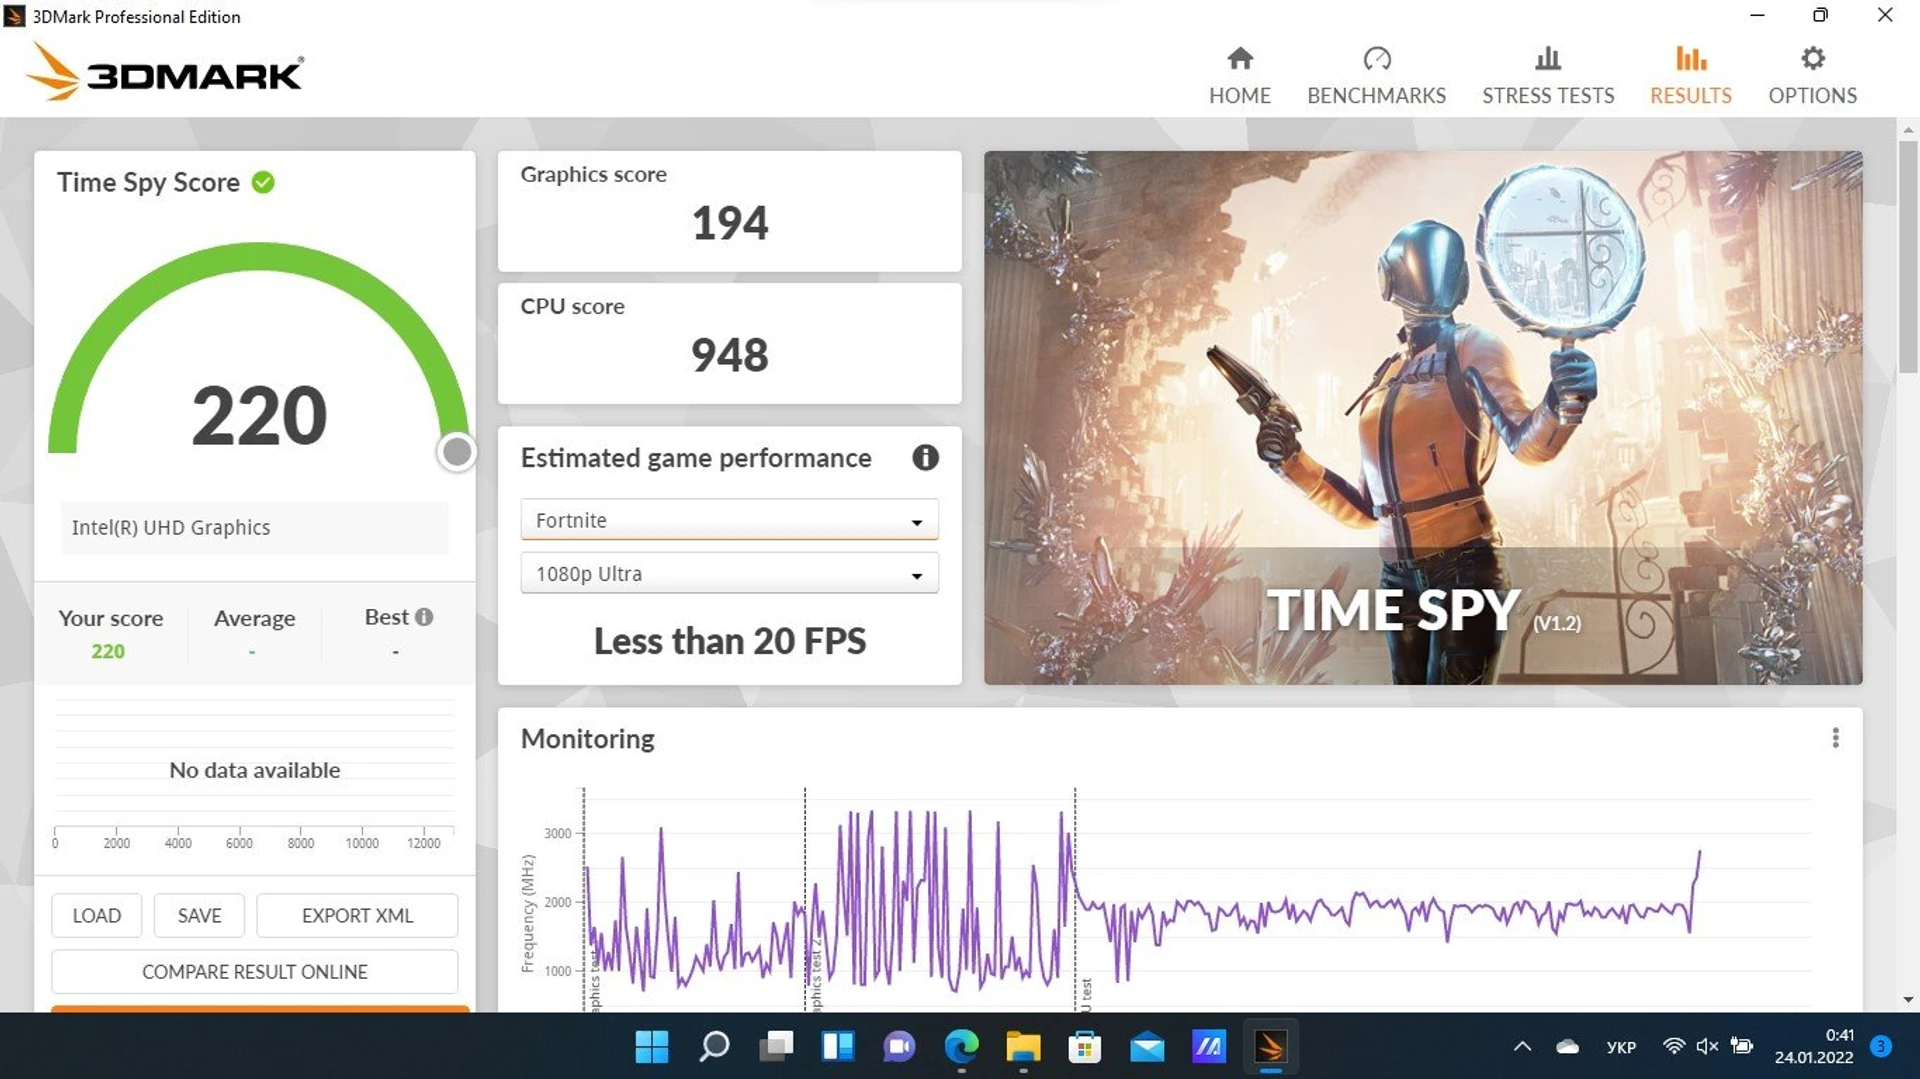Click the scroll down arrow
This screenshot has width=1920, height=1079.
(x=1908, y=999)
